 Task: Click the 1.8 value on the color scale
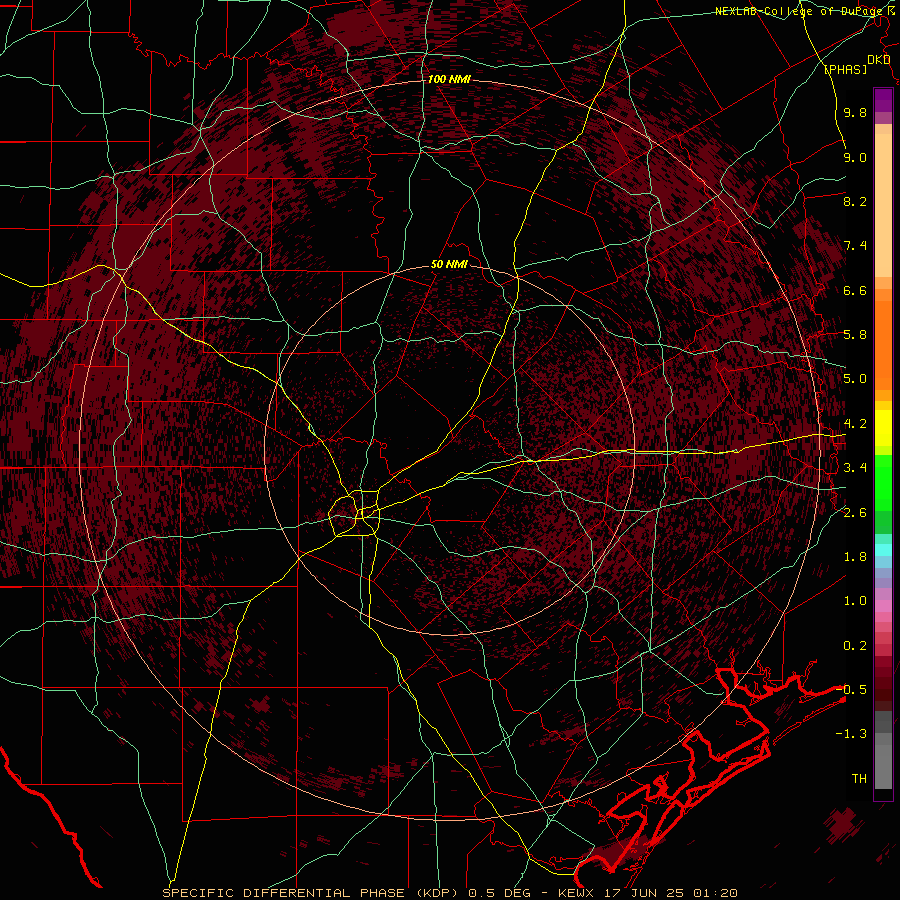pos(855,557)
